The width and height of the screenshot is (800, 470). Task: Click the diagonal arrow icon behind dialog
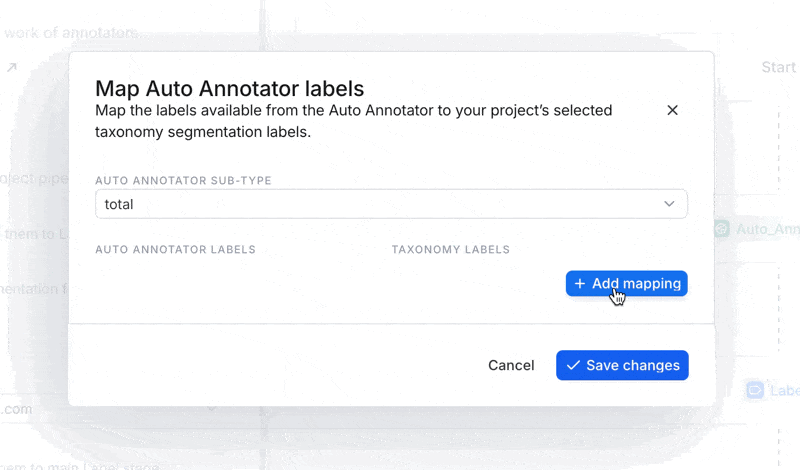point(12,67)
